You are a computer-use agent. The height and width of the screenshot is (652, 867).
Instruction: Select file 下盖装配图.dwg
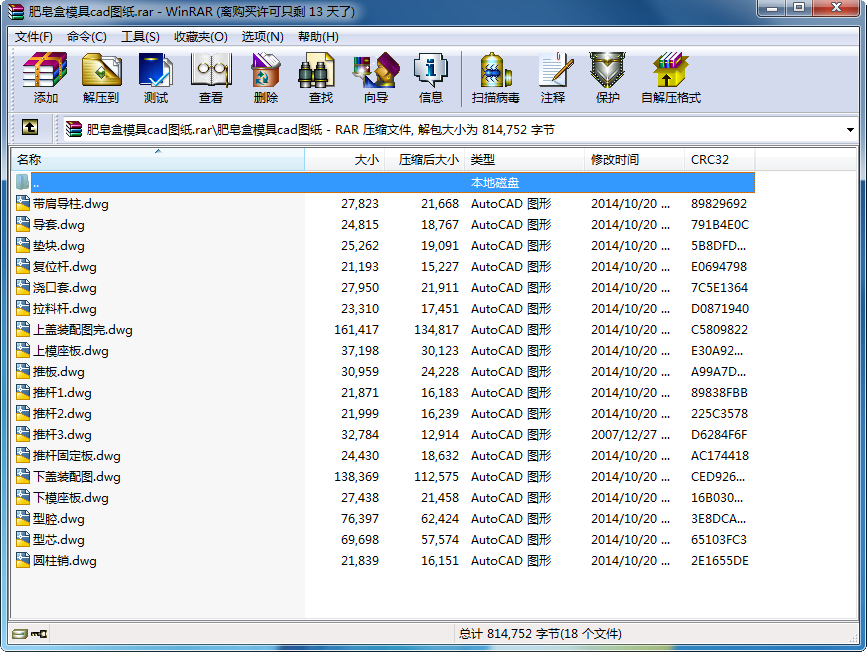click(x=77, y=477)
